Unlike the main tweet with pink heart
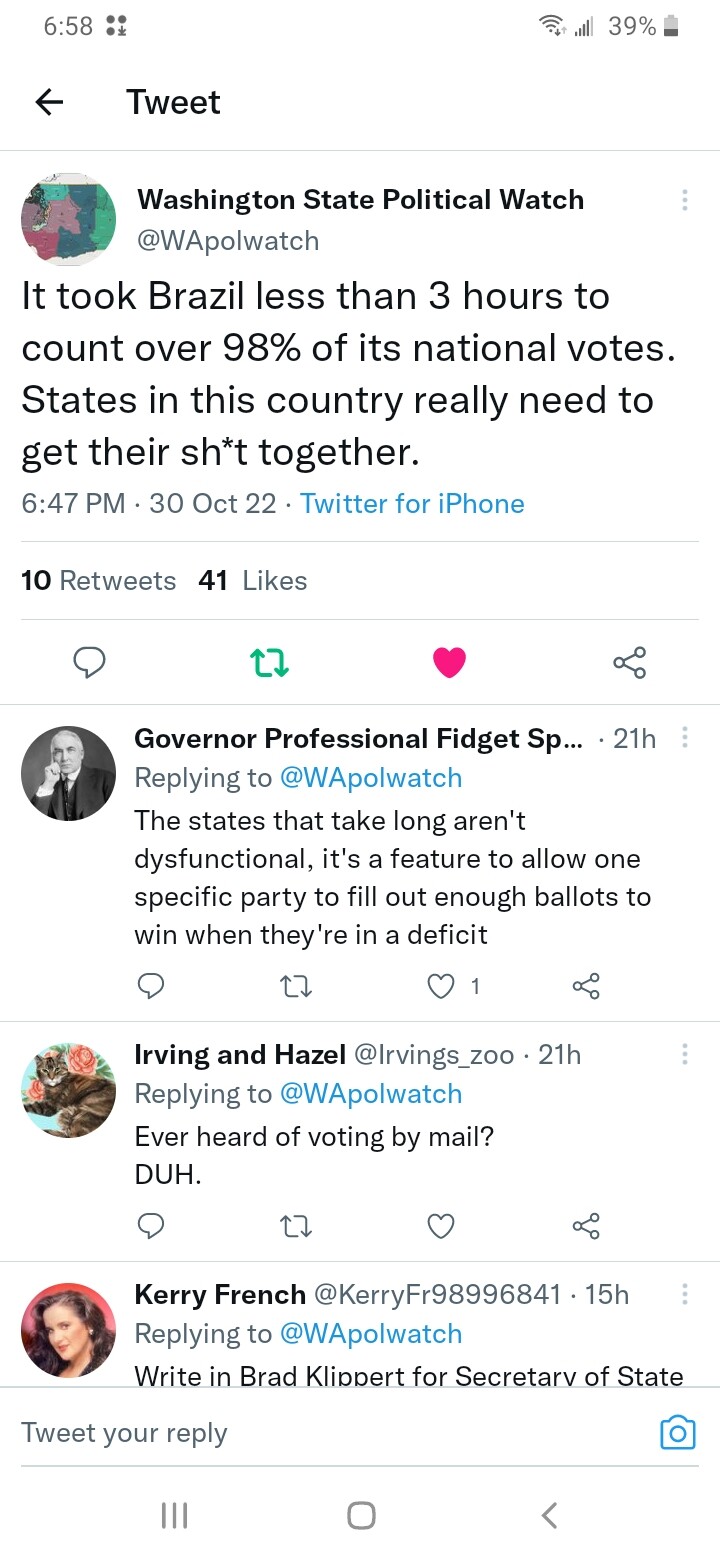Image resolution: width=720 pixels, height=1560 pixels. 449,661
